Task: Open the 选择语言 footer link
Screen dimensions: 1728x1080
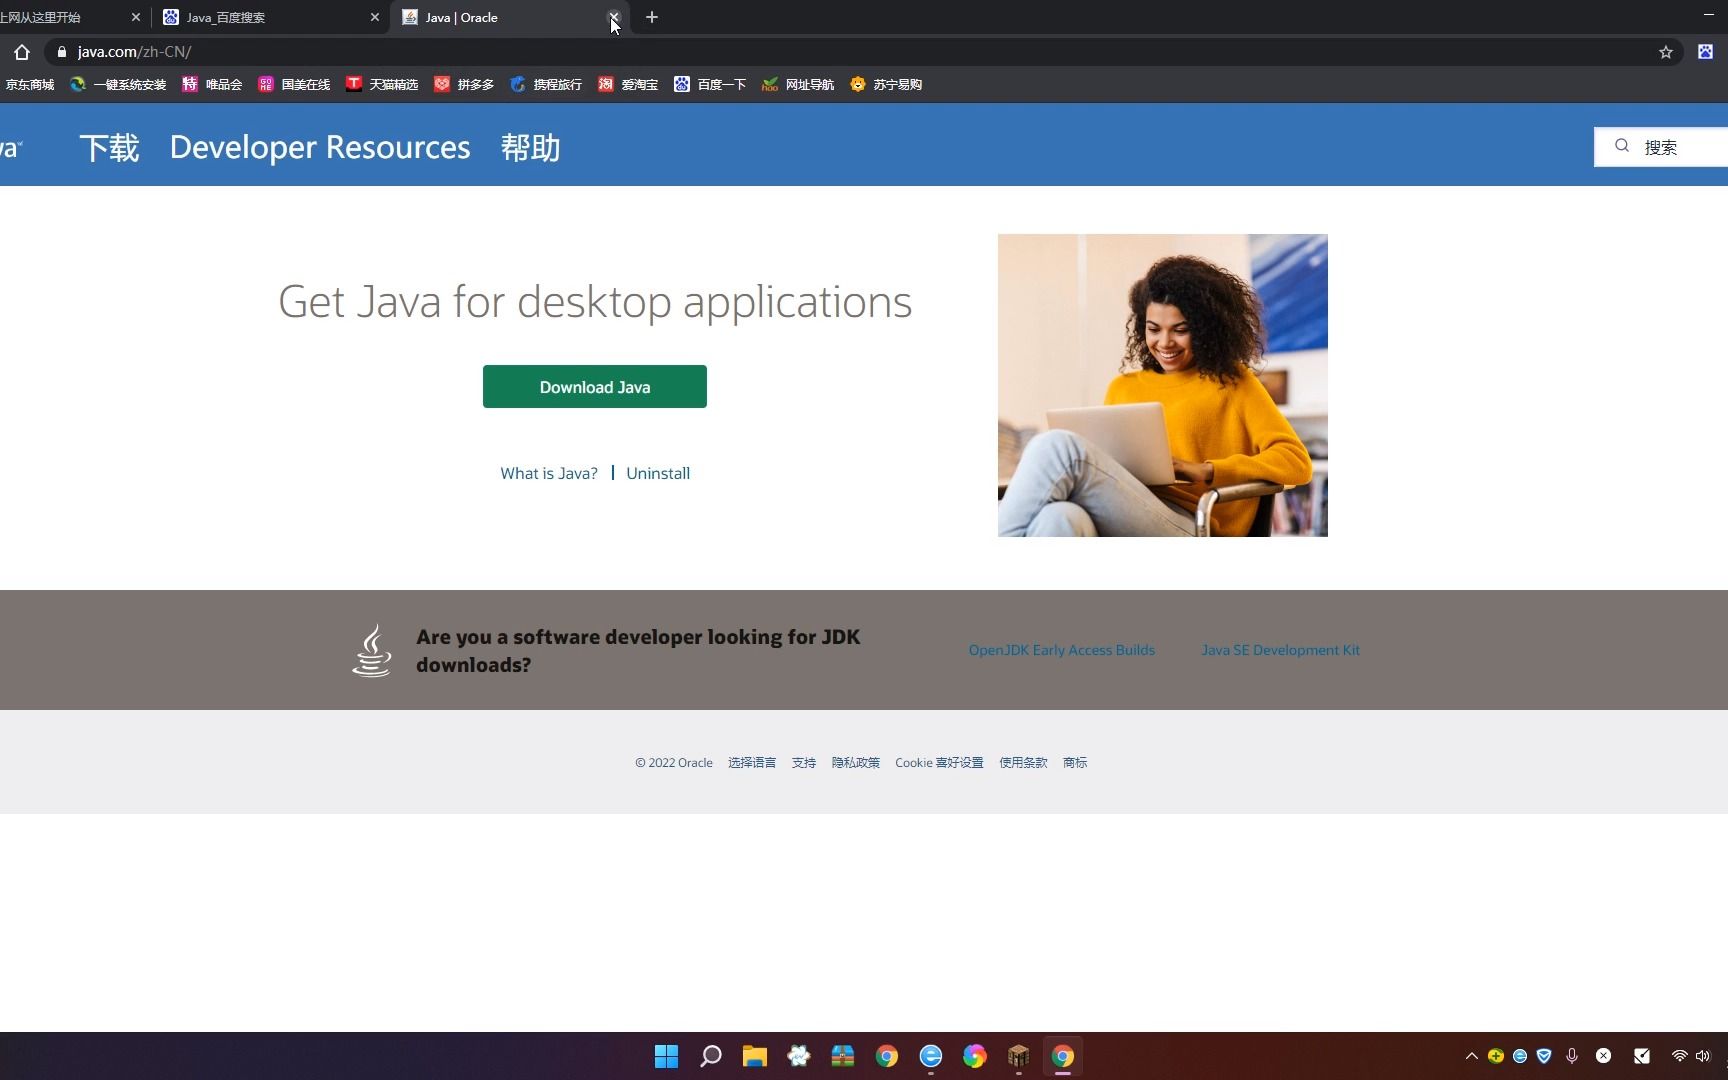Action: click(x=752, y=763)
